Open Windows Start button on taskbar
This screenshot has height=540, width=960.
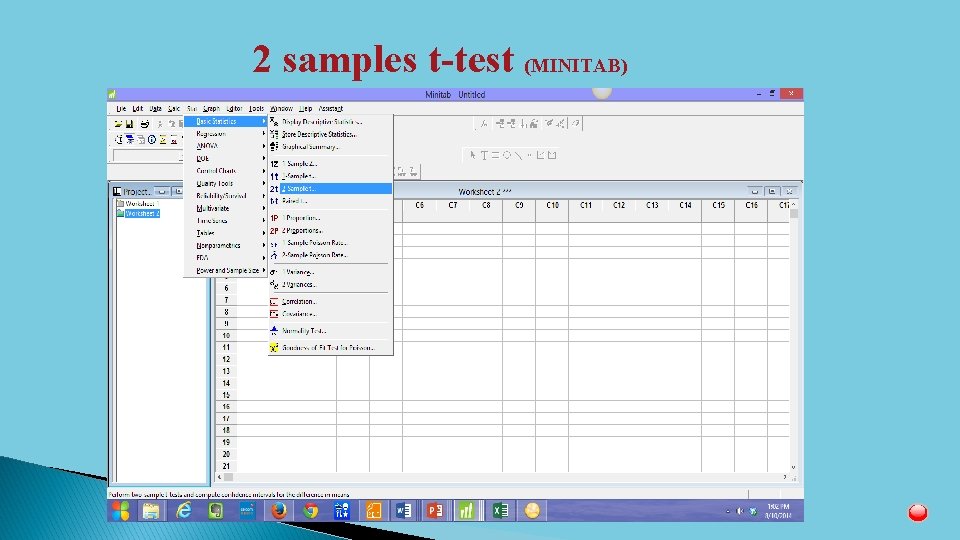tap(121, 511)
